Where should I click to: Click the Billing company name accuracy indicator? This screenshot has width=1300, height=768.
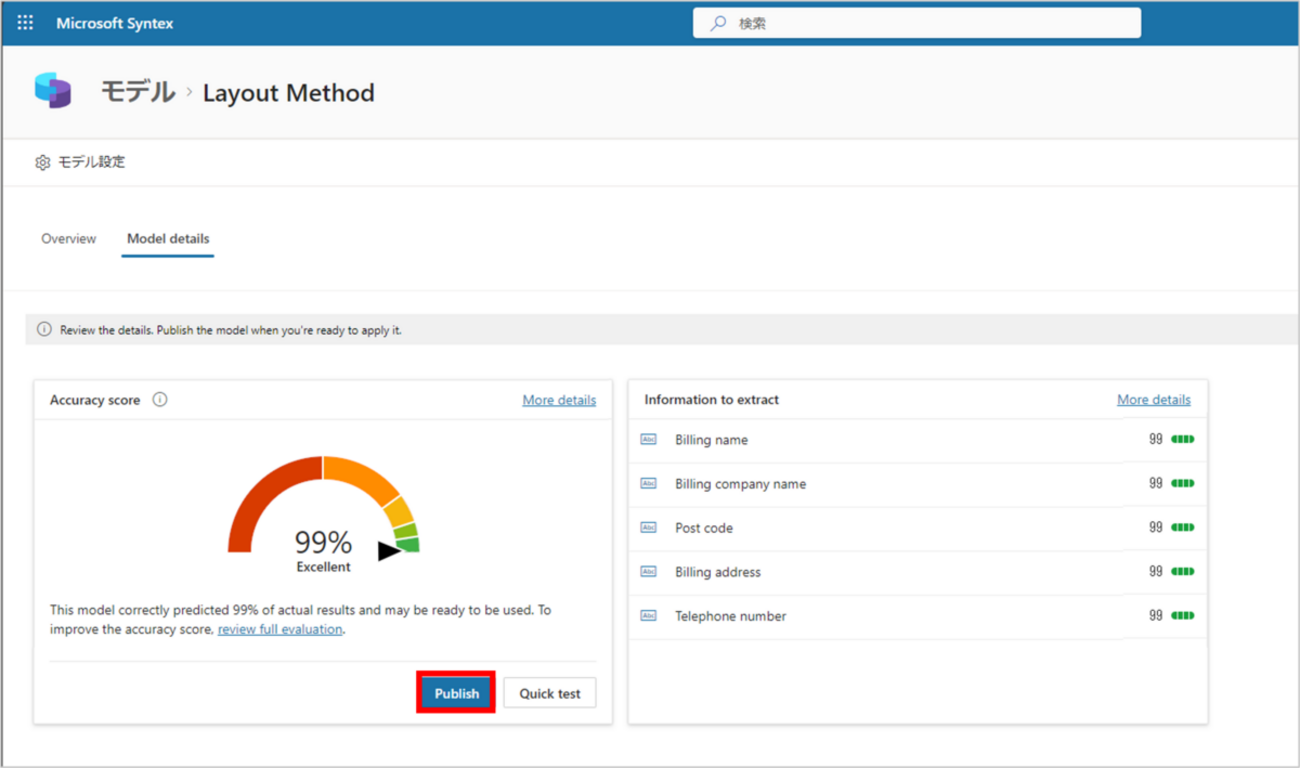tap(1182, 483)
